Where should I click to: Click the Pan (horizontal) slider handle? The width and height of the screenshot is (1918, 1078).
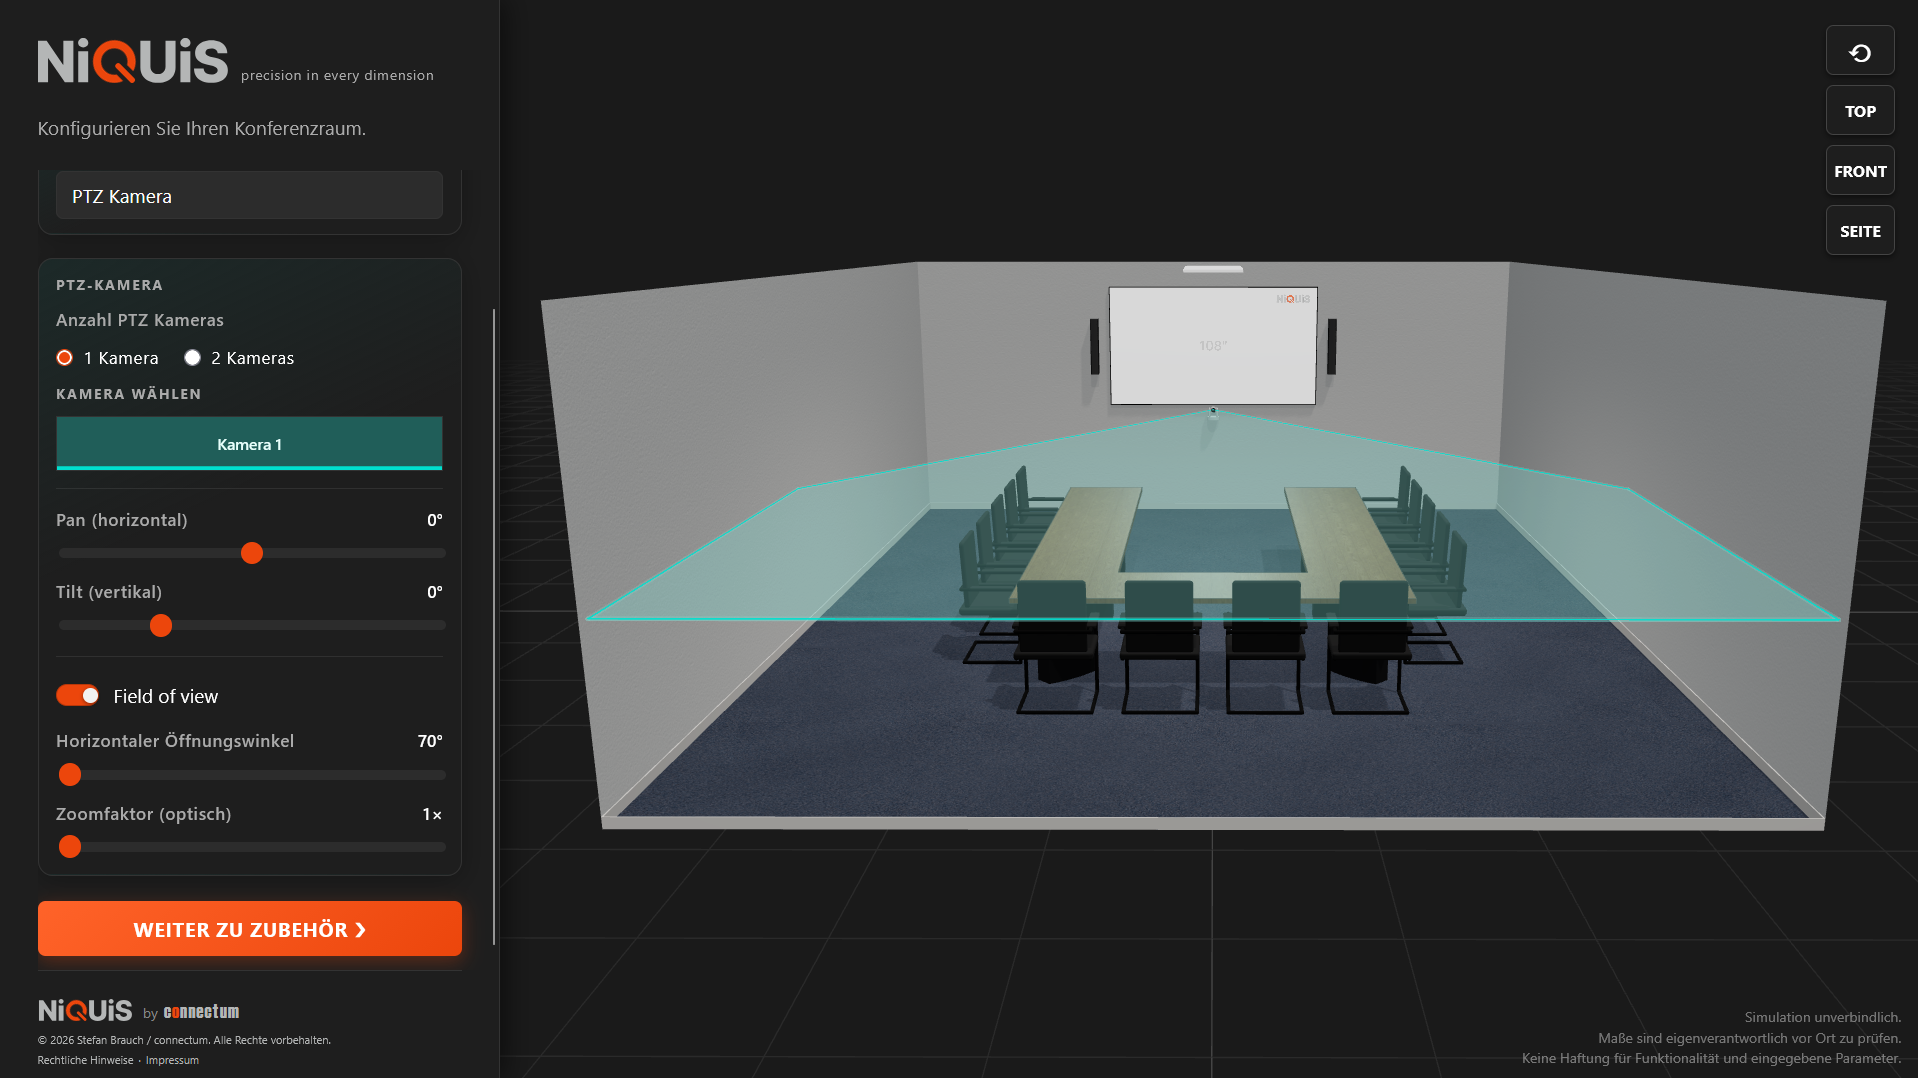(x=252, y=553)
